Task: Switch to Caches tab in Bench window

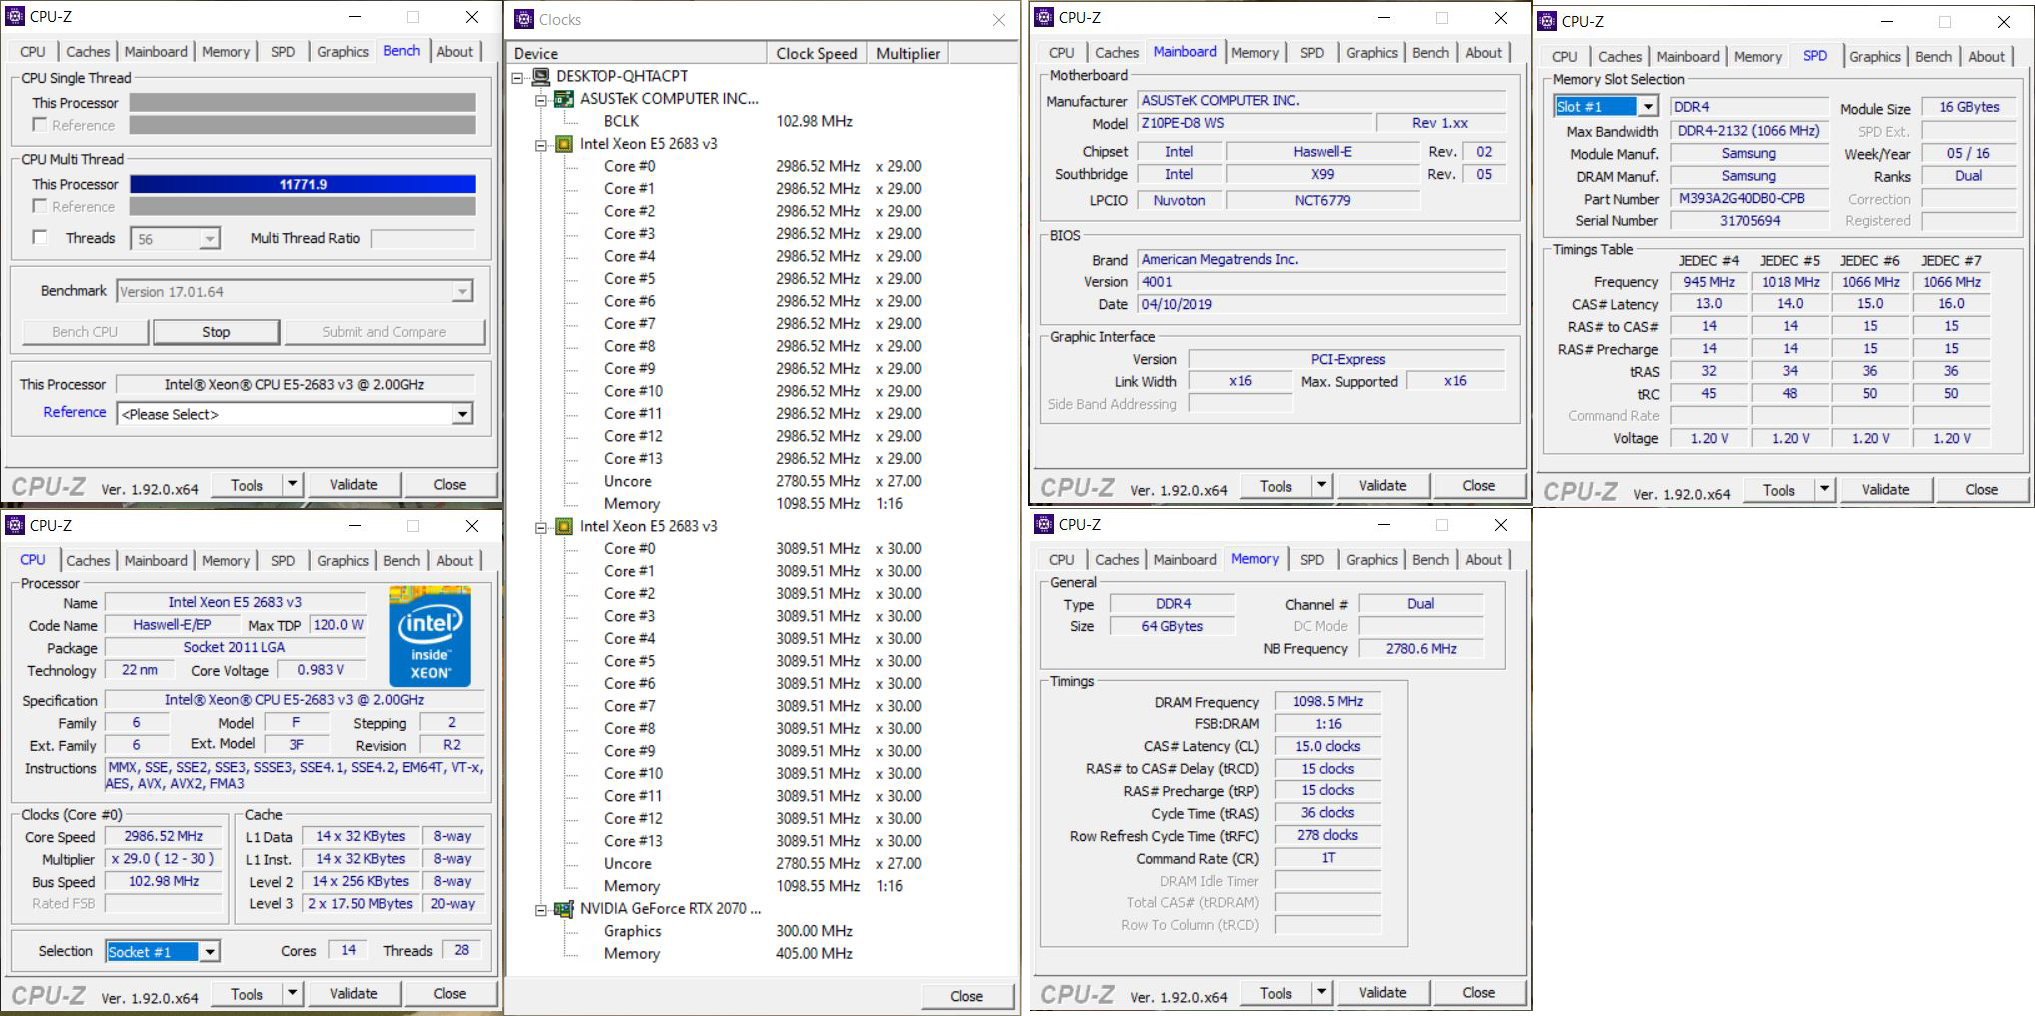Action: [88, 52]
